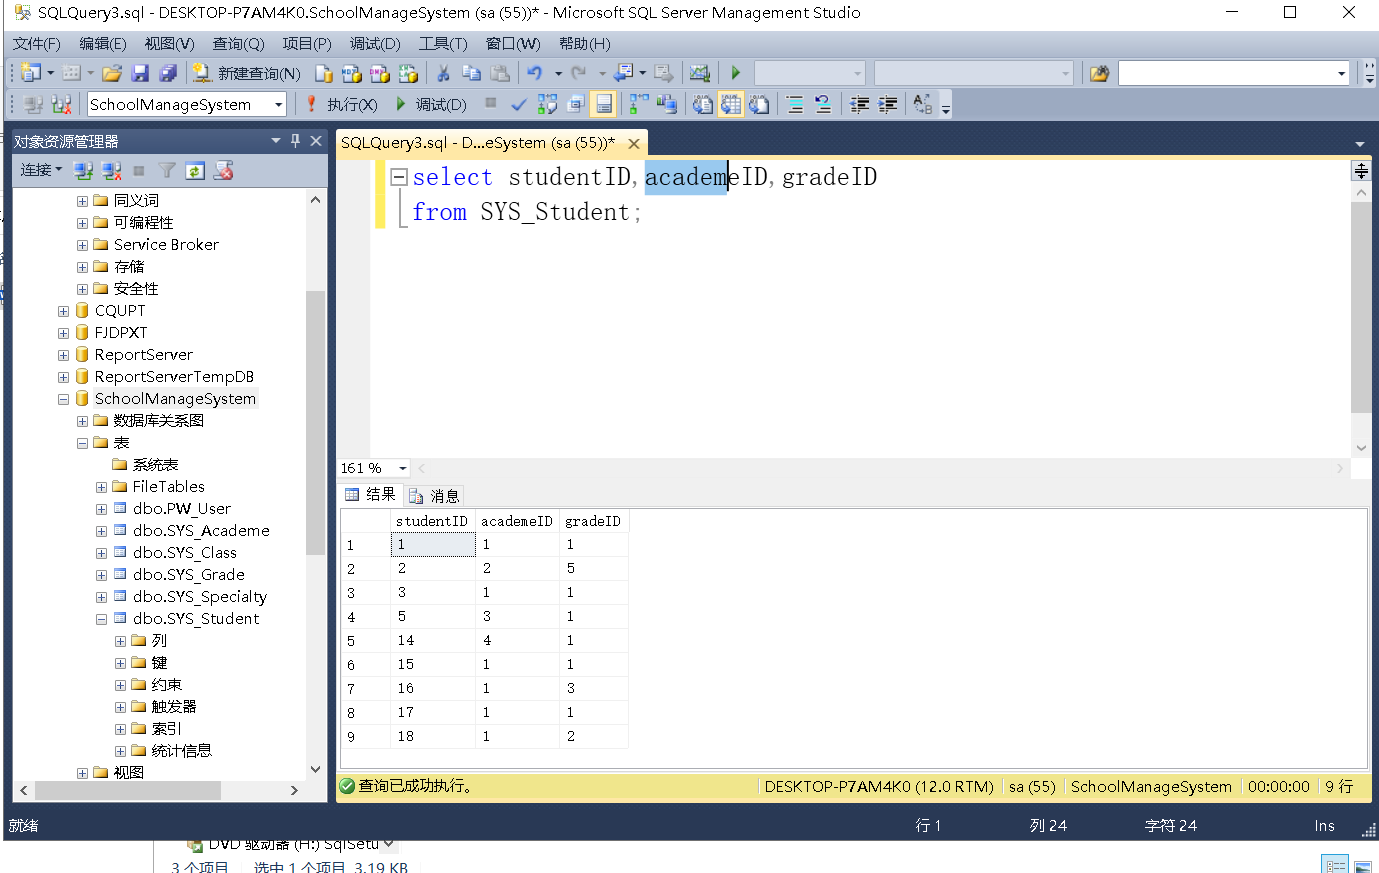This screenshot has height=873, width=1379.
Task: Click the Save All icon
Action: (168, 73)
